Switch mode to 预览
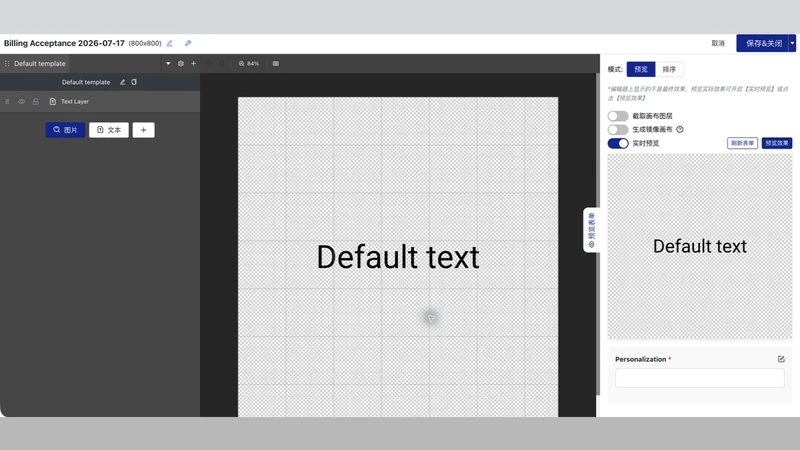The height and width of the screenshot is (450, 800). (641, 69)
